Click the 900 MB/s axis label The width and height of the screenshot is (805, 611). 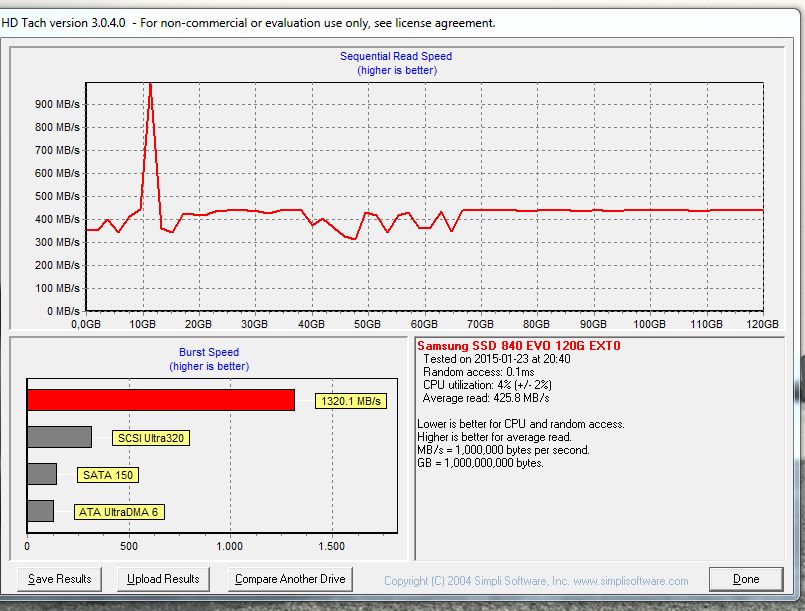click(57, 104)
